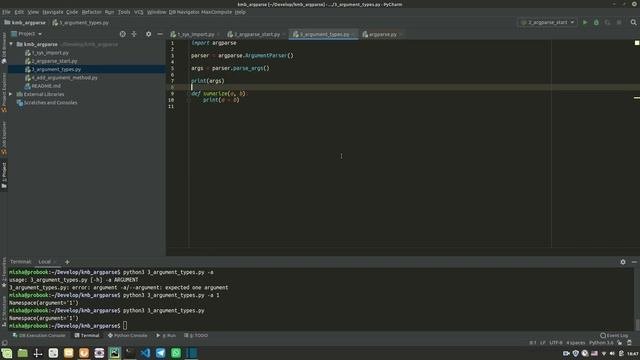This screenshot has height=360, width=640.
Task: Click the Python 3.6 interpreter in status bar
Action: pos(601,343)
